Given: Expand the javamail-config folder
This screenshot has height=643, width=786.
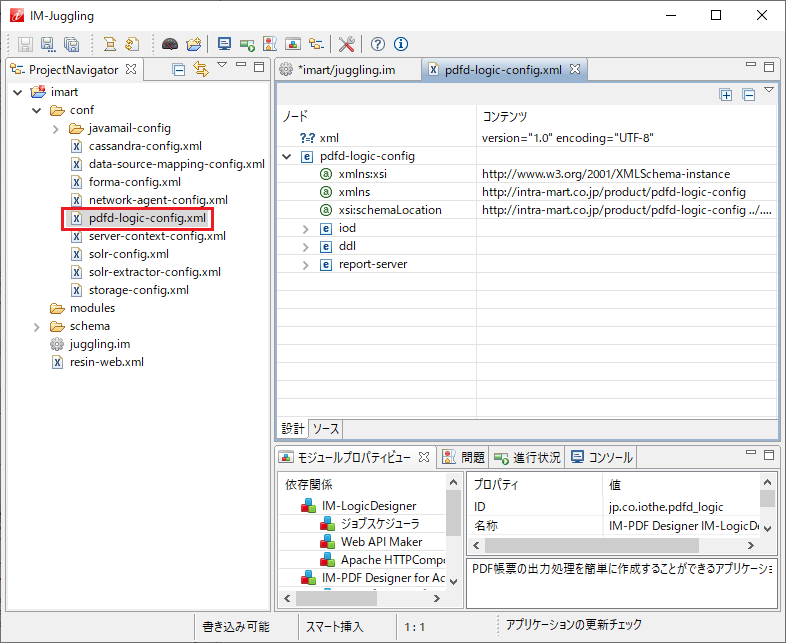Looking at the screenshot, I should click(56, 129).
